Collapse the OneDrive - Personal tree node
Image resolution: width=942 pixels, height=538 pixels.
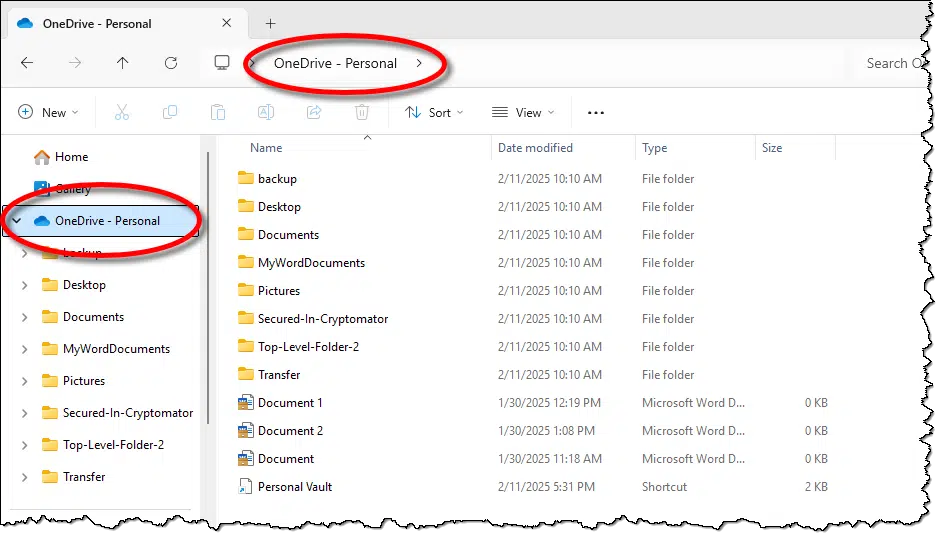17,221
